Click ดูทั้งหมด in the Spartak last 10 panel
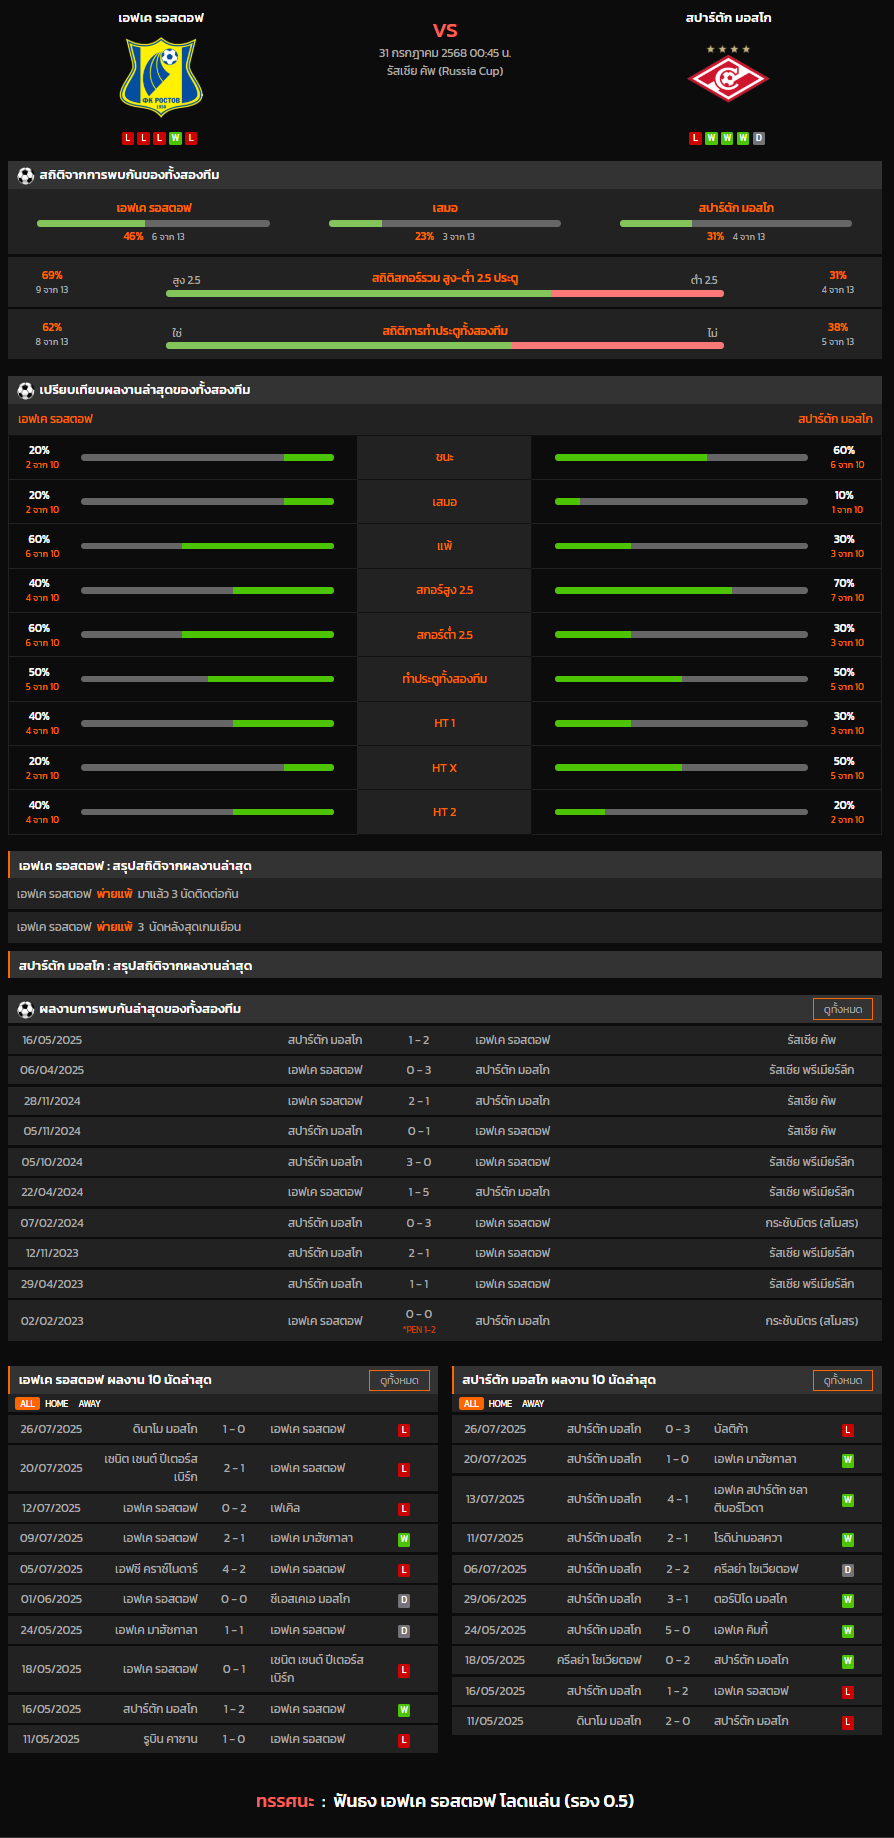This screenshot has height=1838, width=894. (843, 1380)
